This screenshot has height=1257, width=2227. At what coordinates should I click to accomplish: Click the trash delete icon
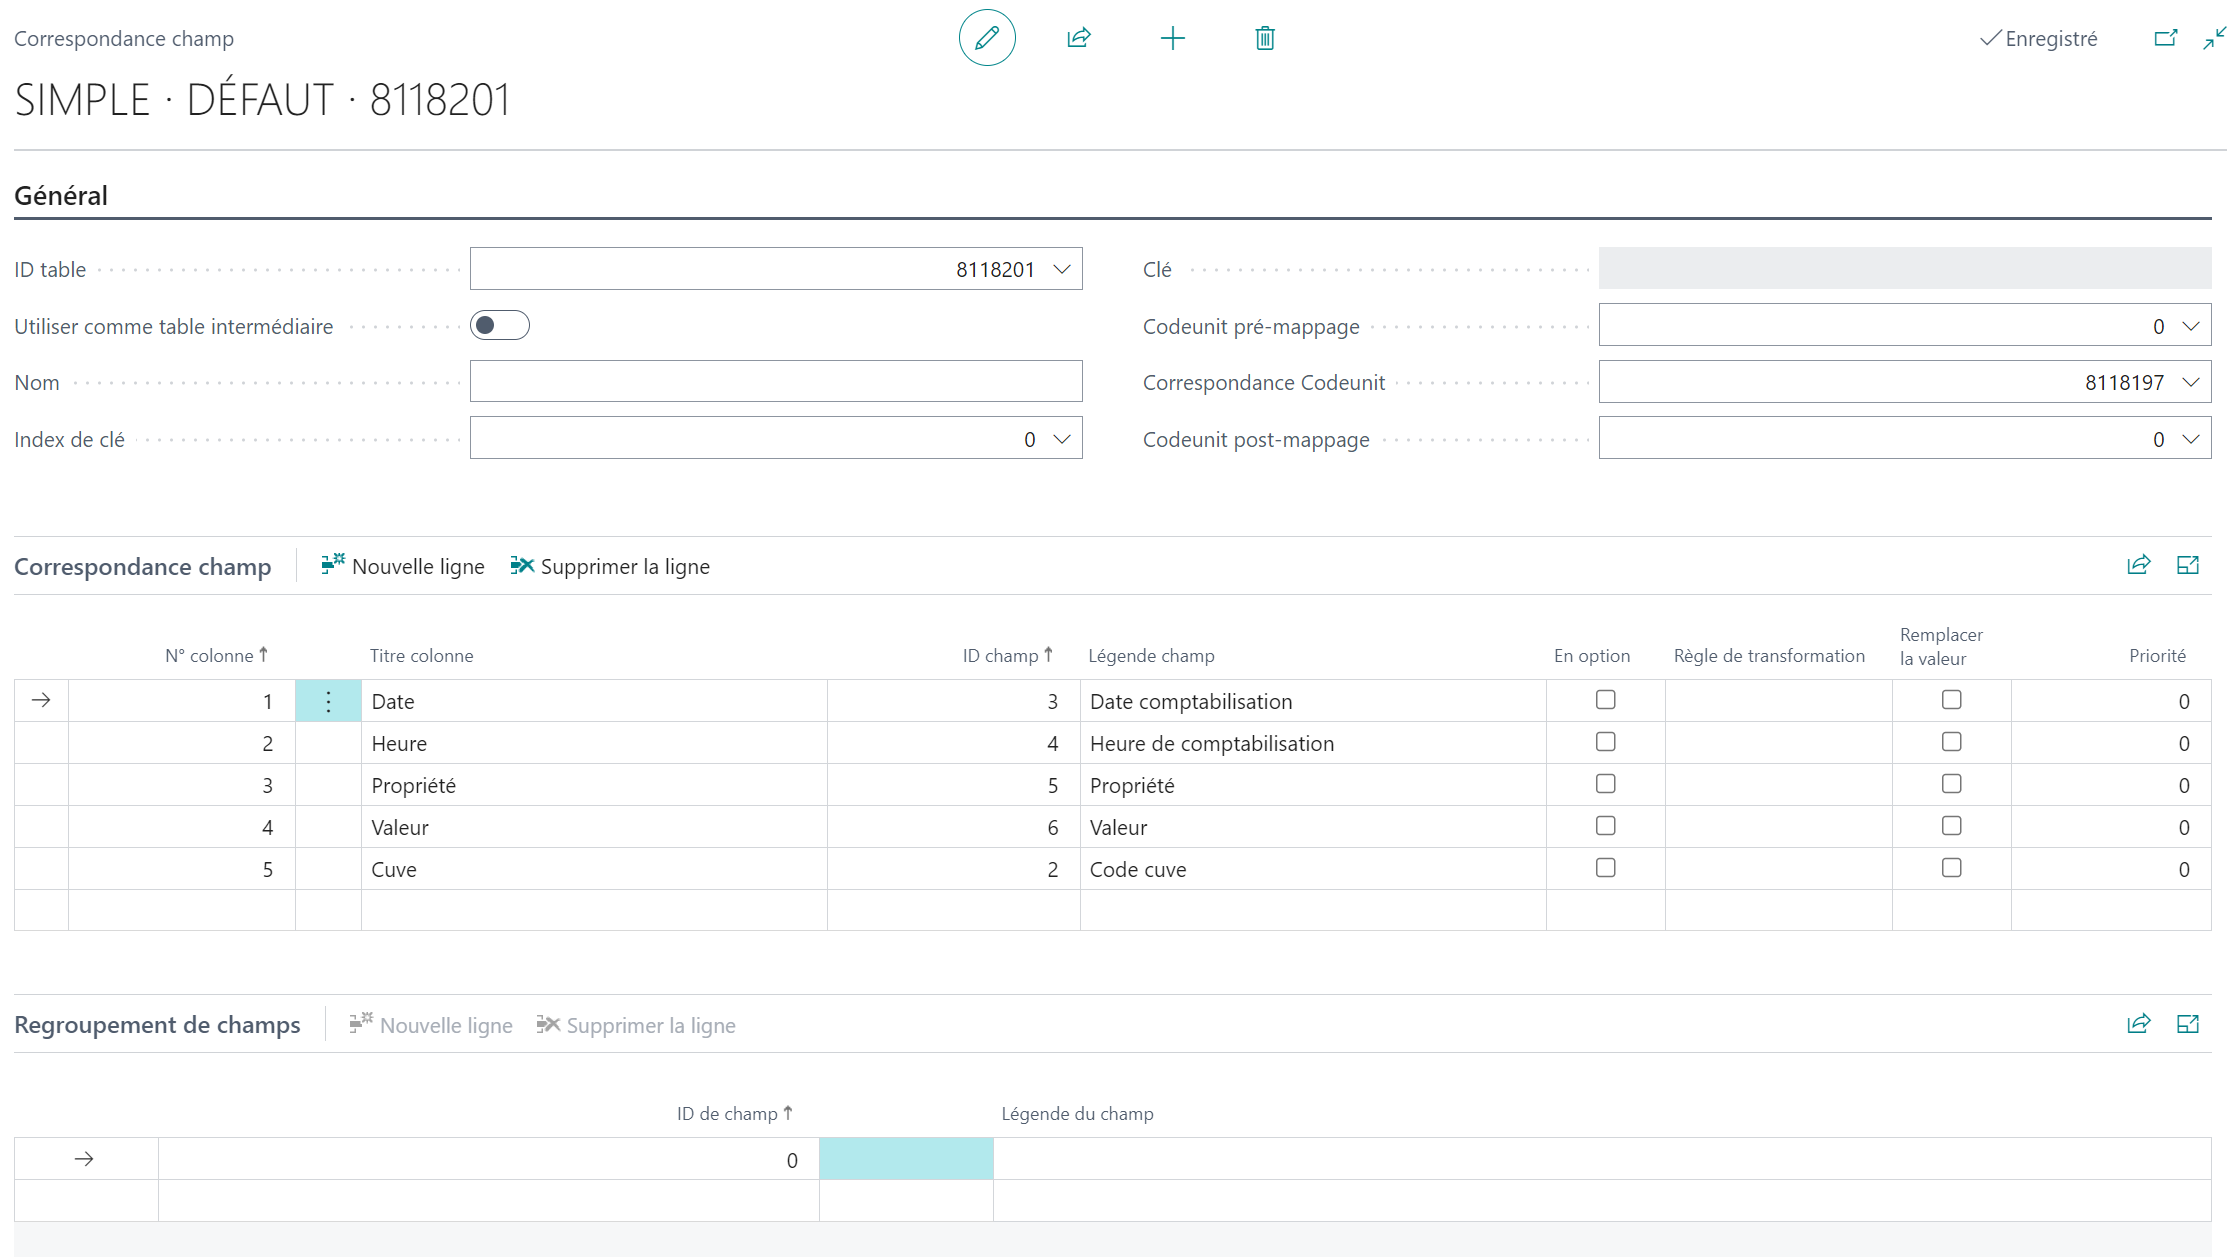click(x=1265, y=38)
